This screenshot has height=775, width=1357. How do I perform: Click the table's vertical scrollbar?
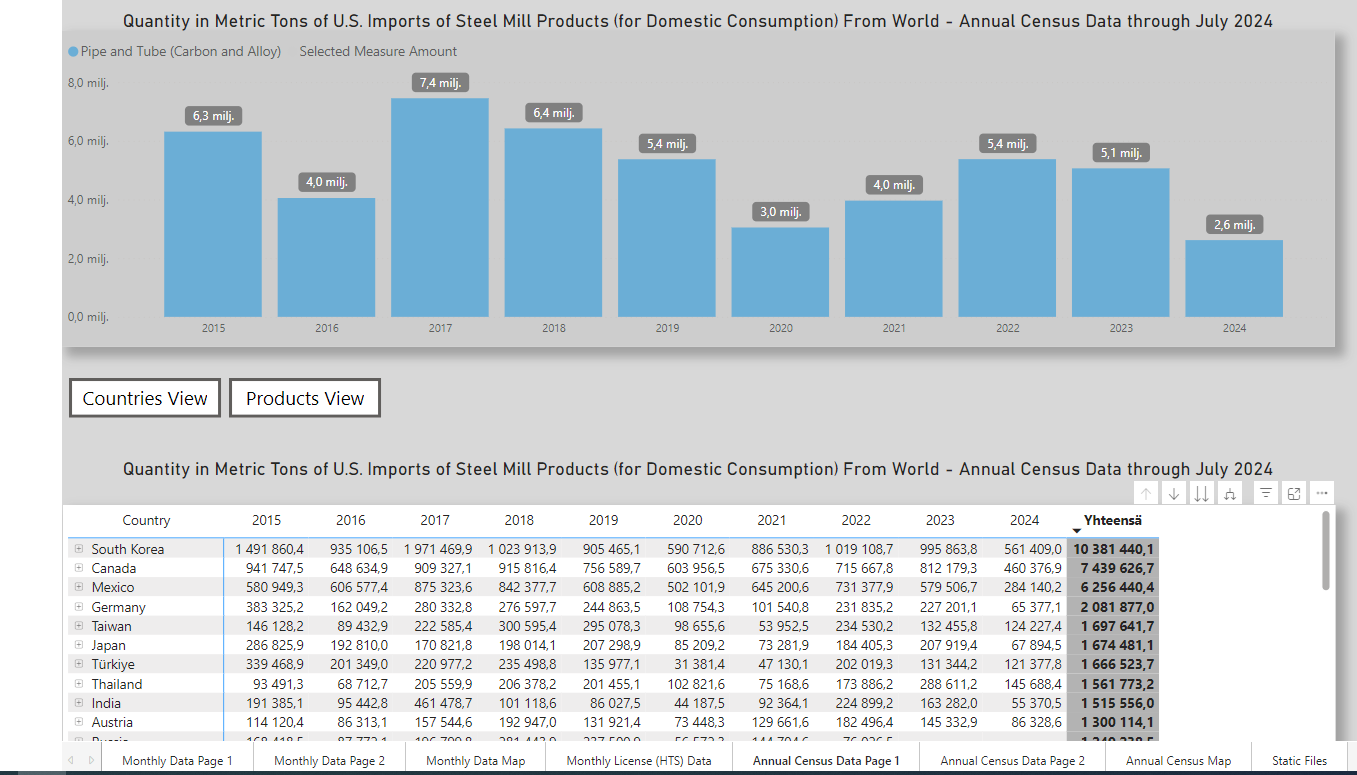[x=1326, y=551]
